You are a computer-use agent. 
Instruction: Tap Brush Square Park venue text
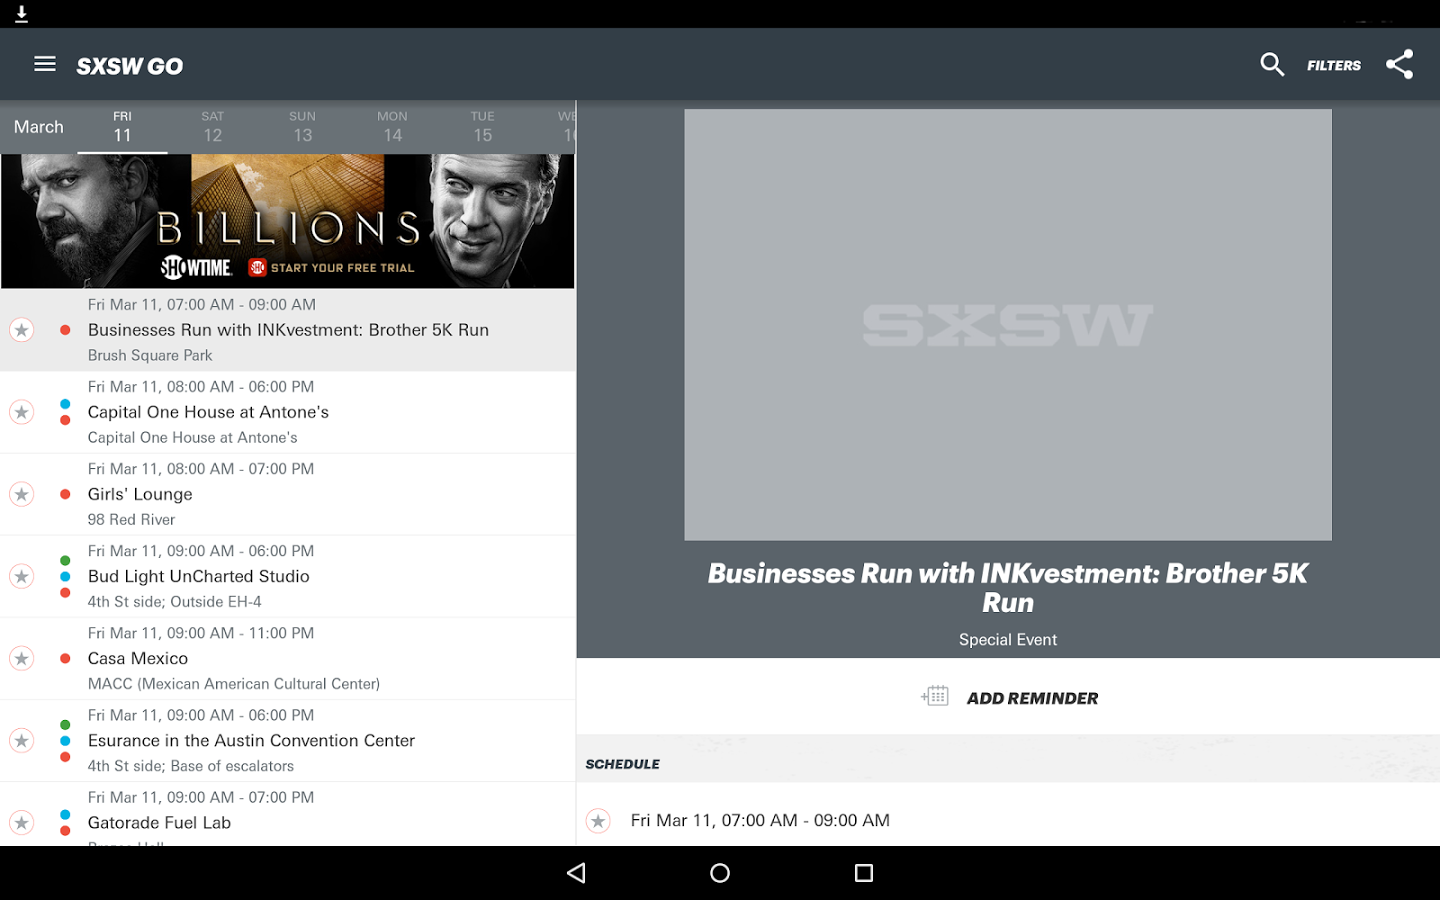(x=150, y=355)
